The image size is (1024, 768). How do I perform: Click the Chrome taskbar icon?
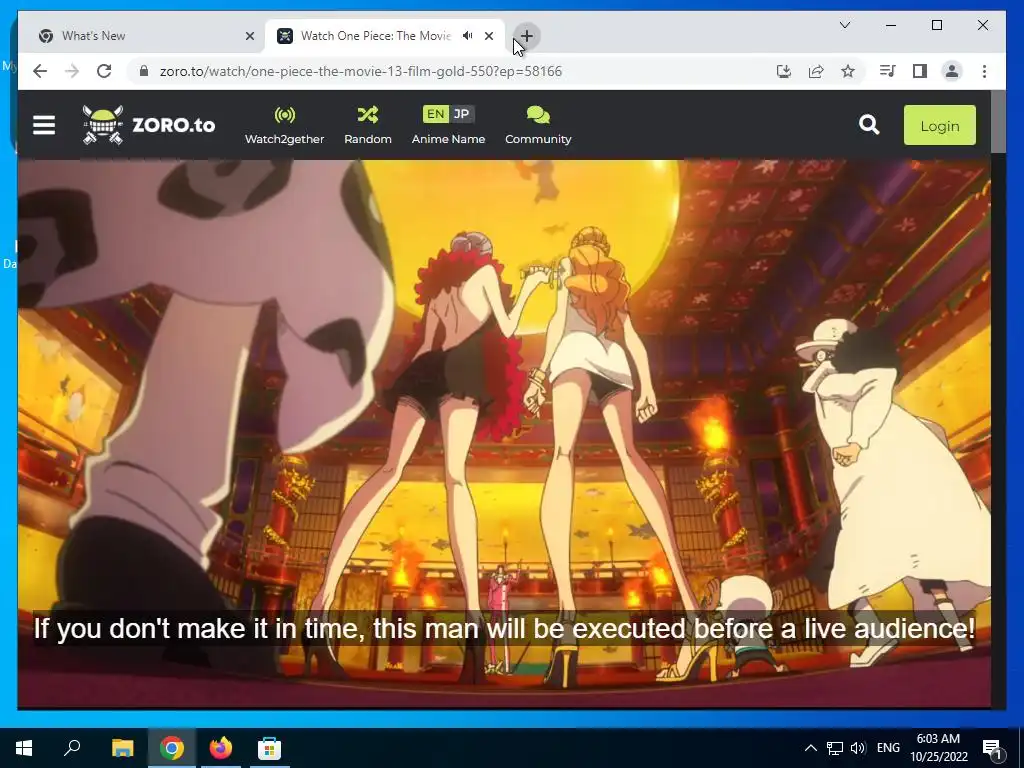(172, 748)
